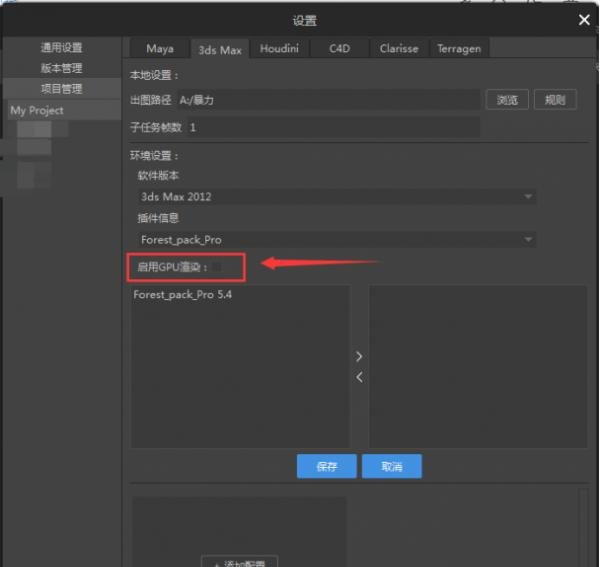This screenshot has height=567, width=600.
Task: Enable the 启用GPU渲染 checkbox
Action: [x=217, y=267]
